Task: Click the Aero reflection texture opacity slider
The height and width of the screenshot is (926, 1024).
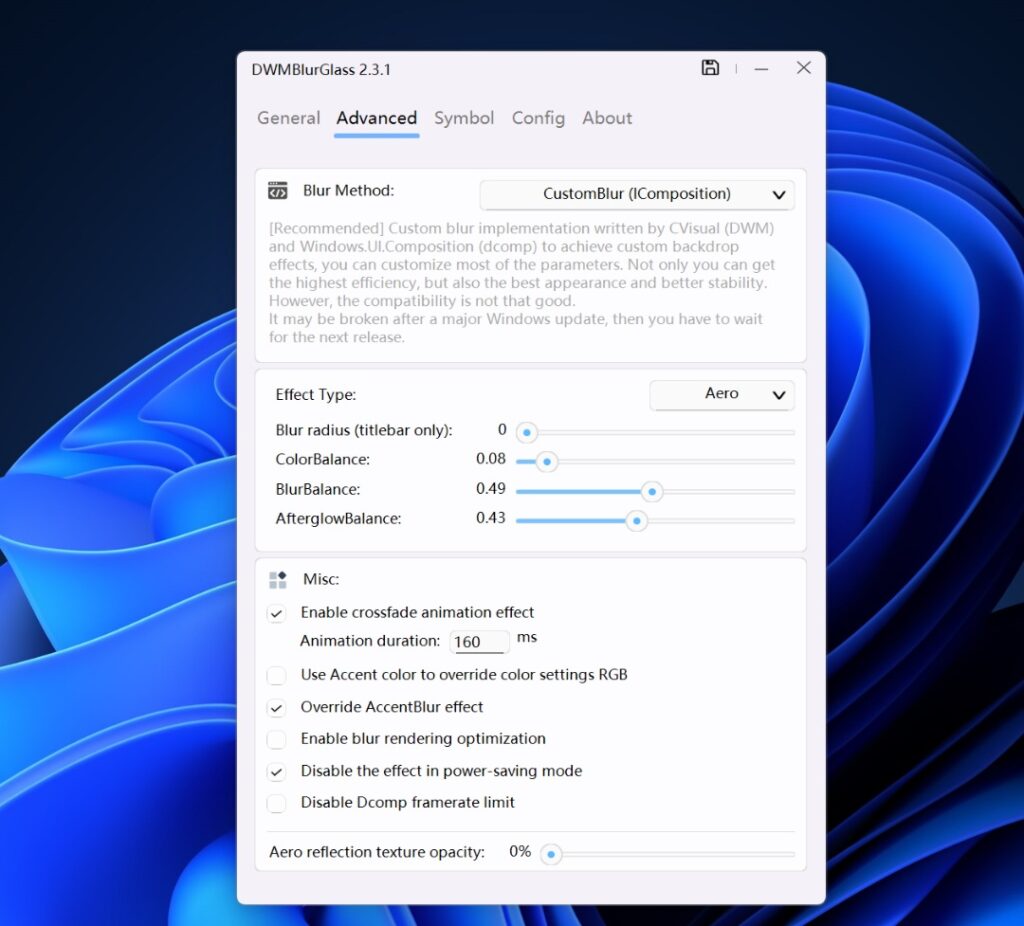Action: pyautogui.click(x=551, y=854)
